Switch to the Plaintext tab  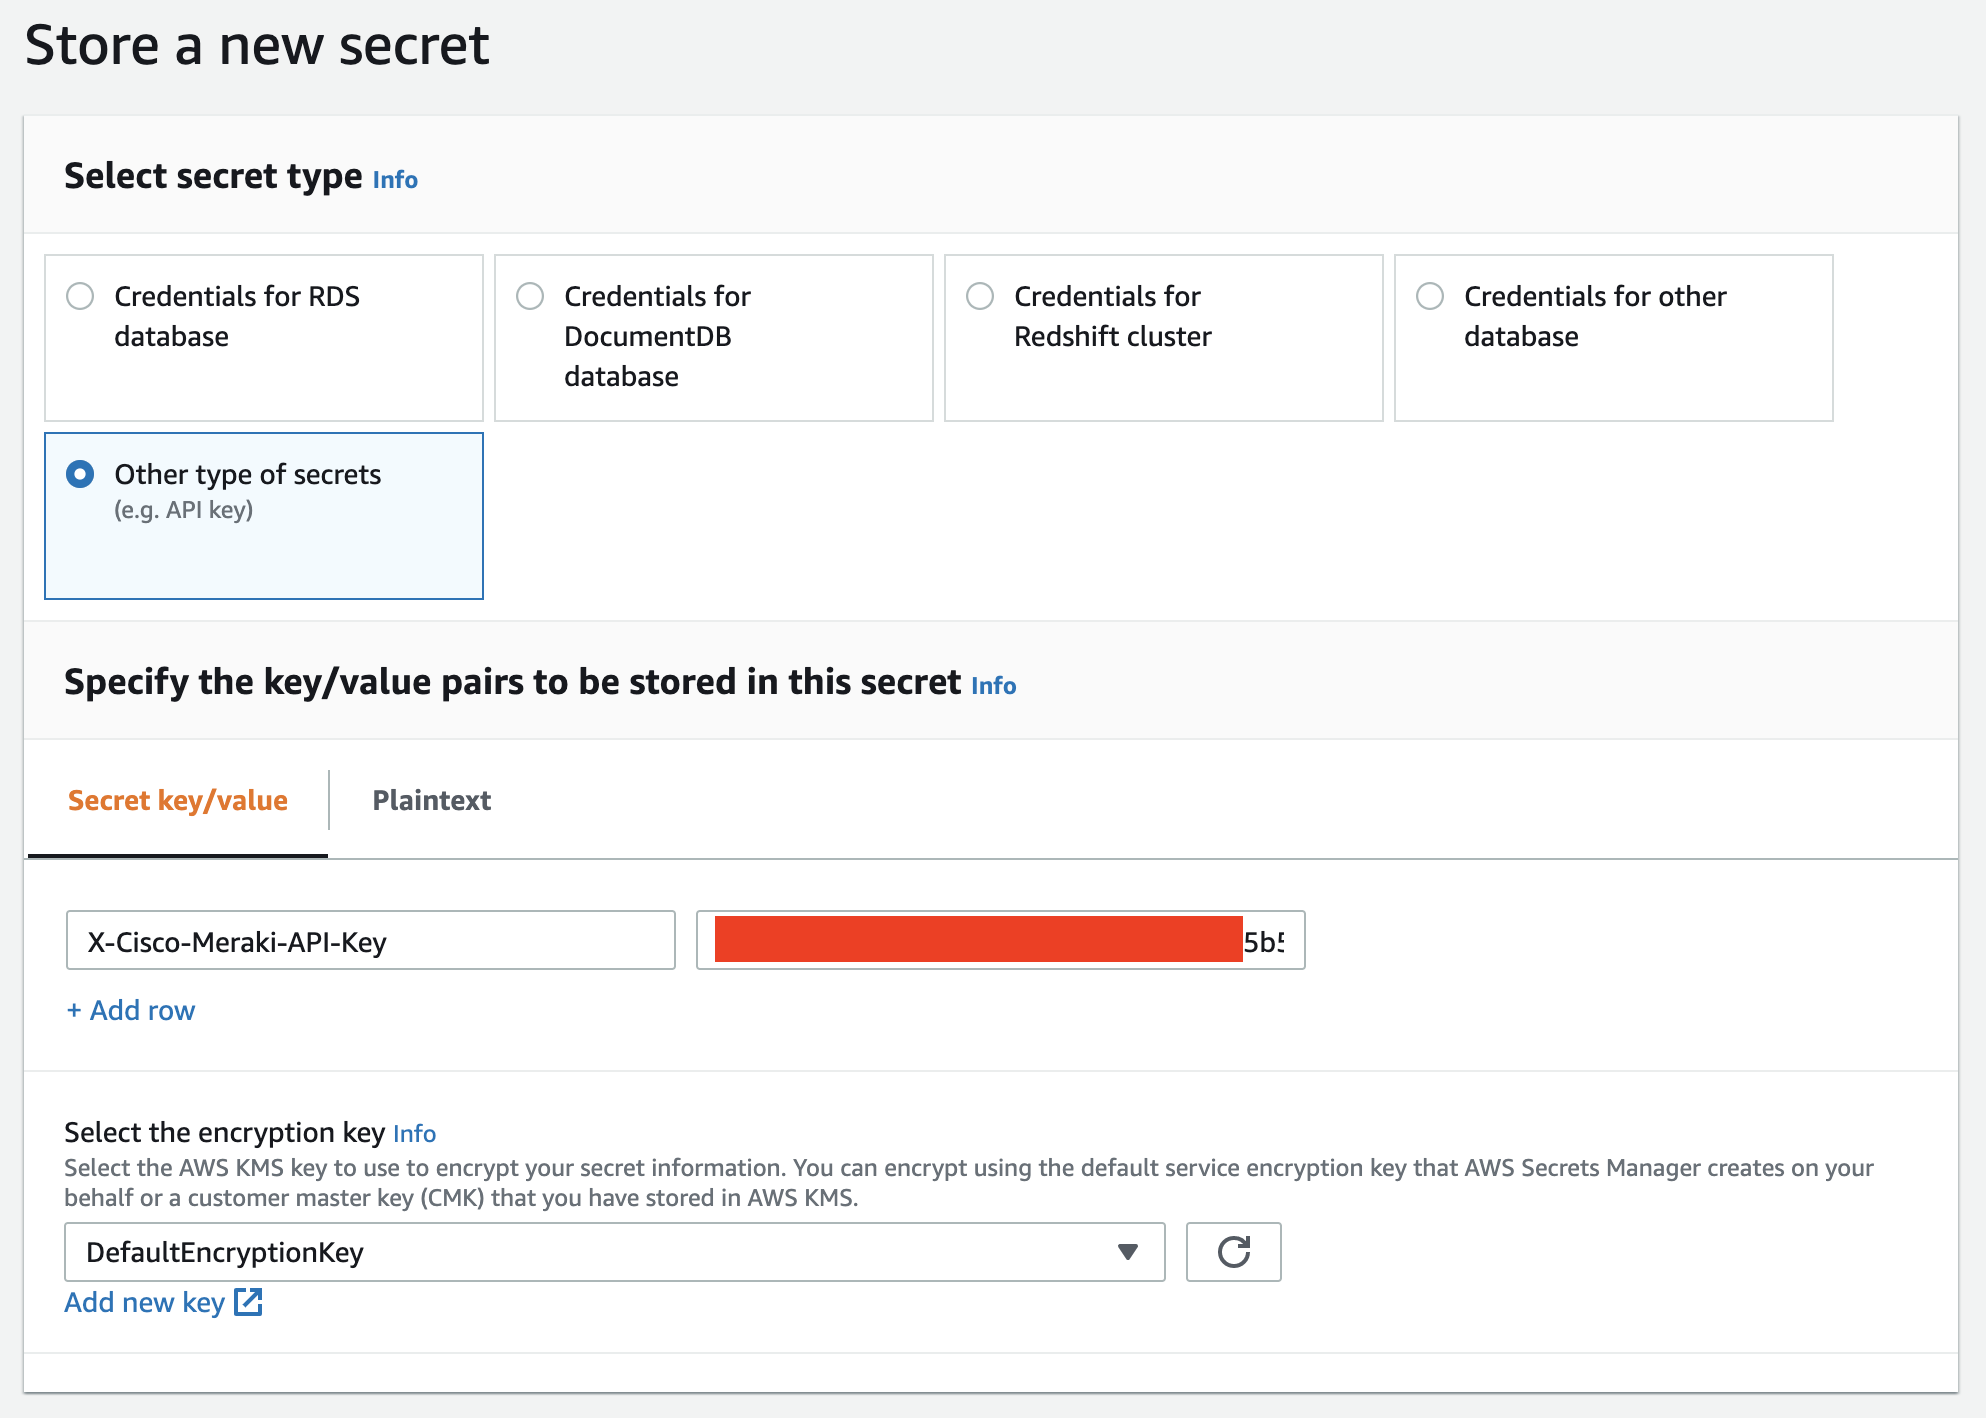point(431,800)
